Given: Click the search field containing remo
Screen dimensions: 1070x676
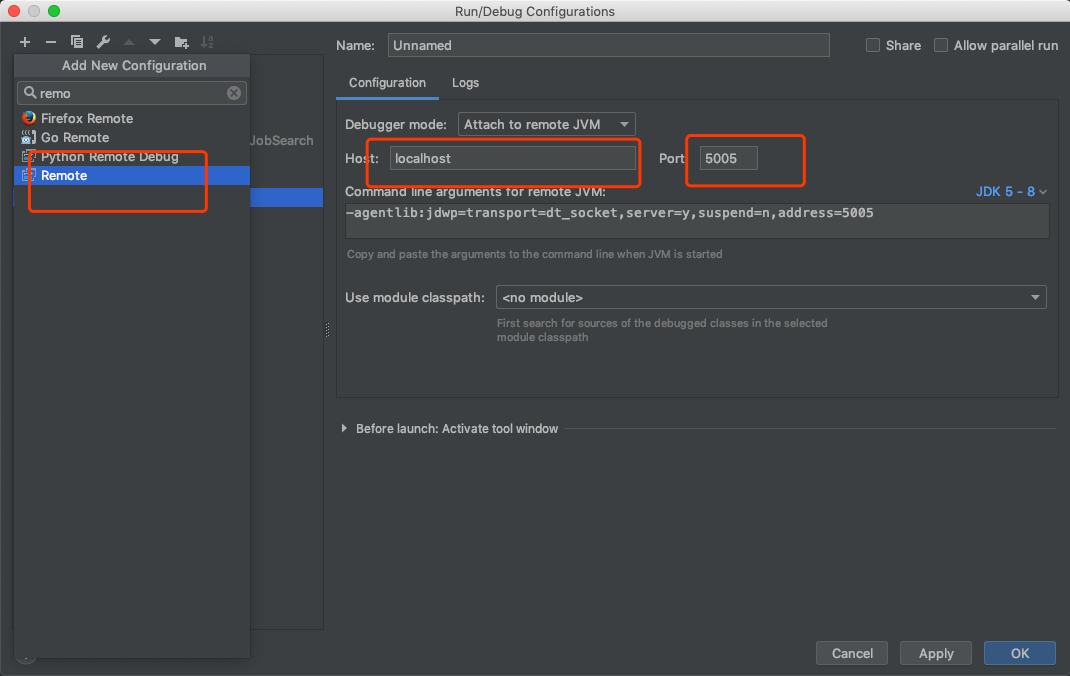Looking at the screenshot, I should click(132, 93).
